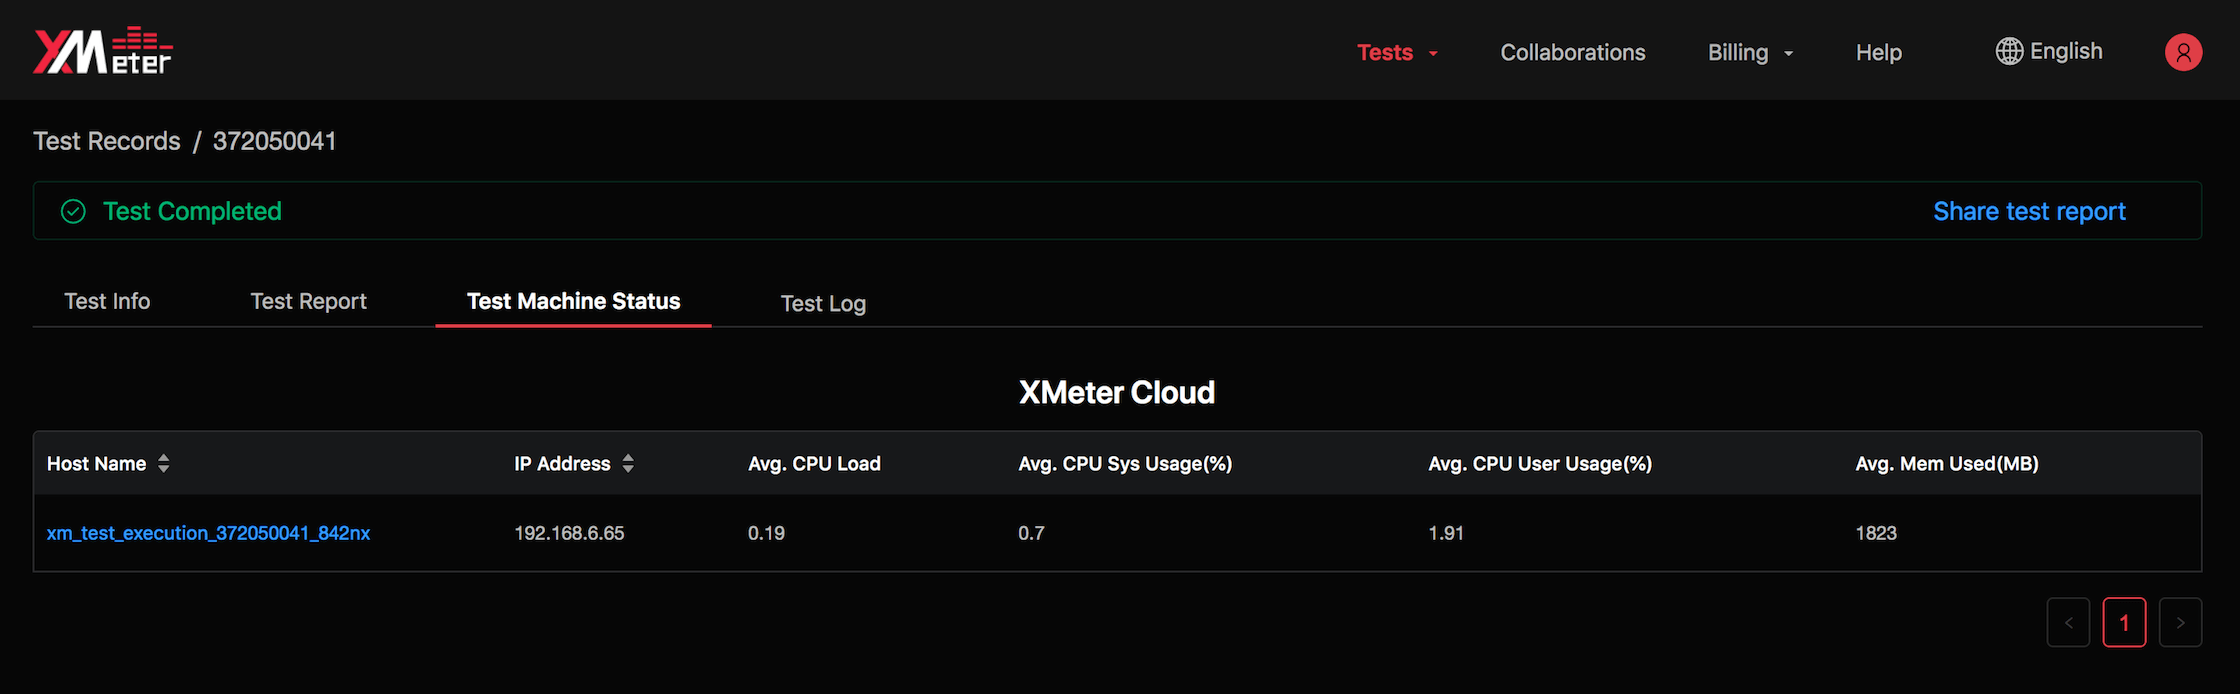Select page 1 in pagination
This screenshot has width=2240, height=694.
click(2124, 623)
